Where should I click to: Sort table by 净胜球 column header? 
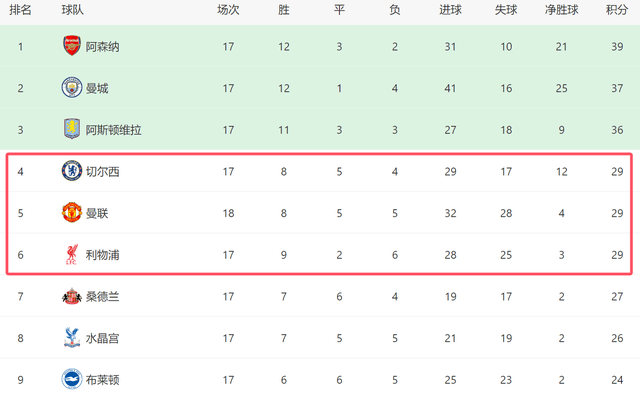coord(561,10)
